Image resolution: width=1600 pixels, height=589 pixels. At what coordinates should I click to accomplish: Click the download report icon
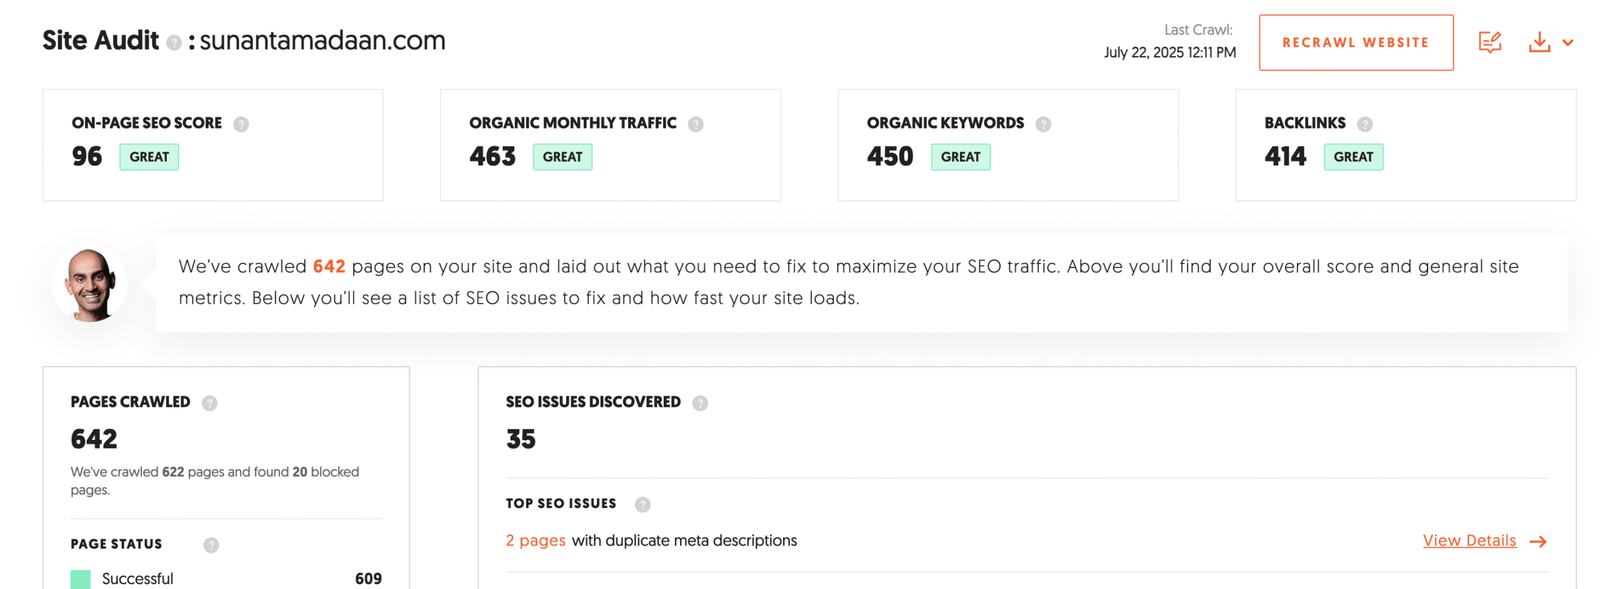1539,42
